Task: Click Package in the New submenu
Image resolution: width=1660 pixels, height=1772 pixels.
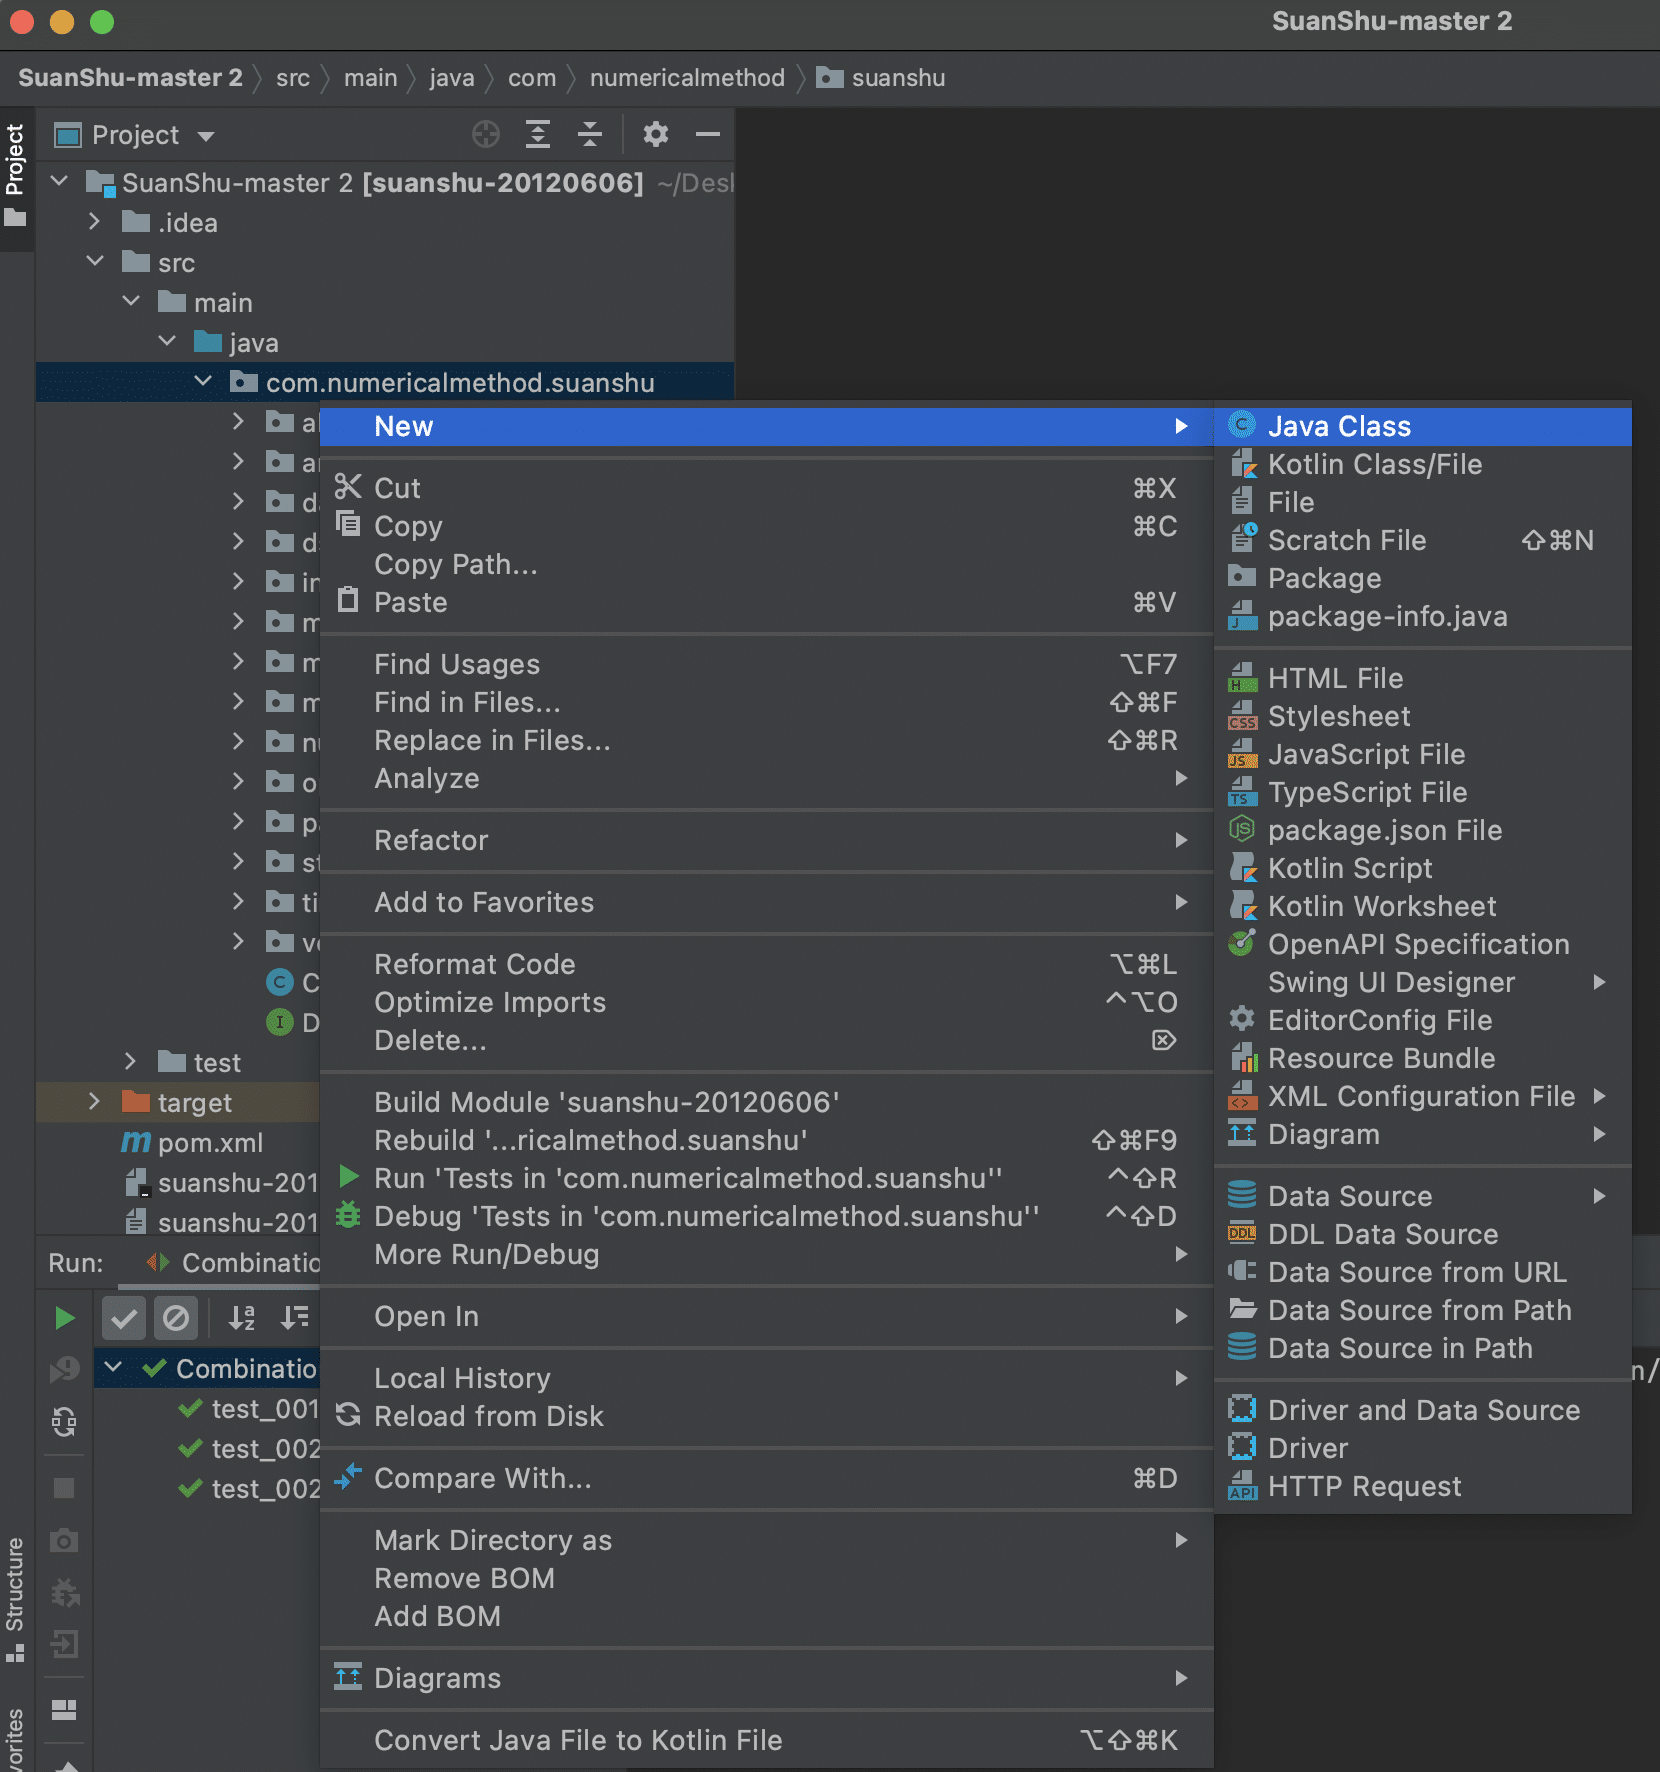Action: (1423, 578)
